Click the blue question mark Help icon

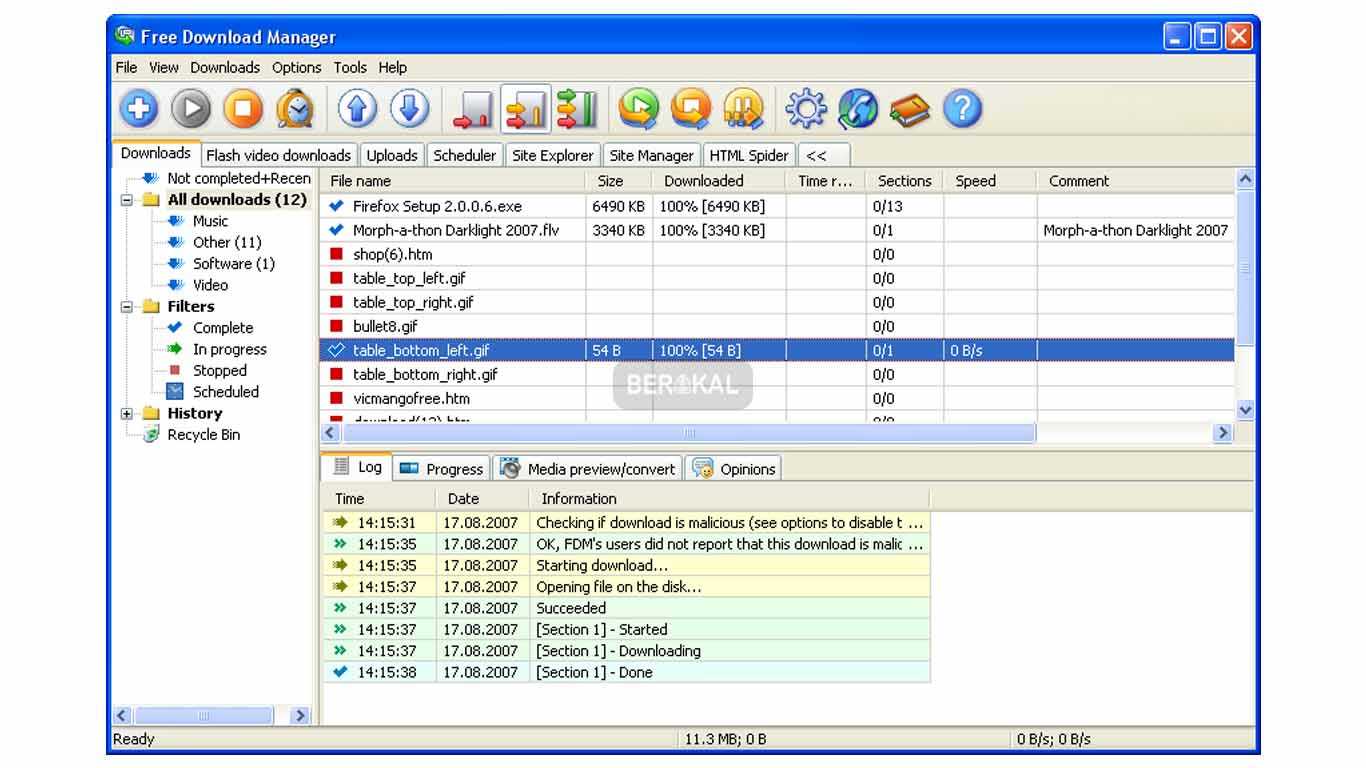tap(962, 108)
